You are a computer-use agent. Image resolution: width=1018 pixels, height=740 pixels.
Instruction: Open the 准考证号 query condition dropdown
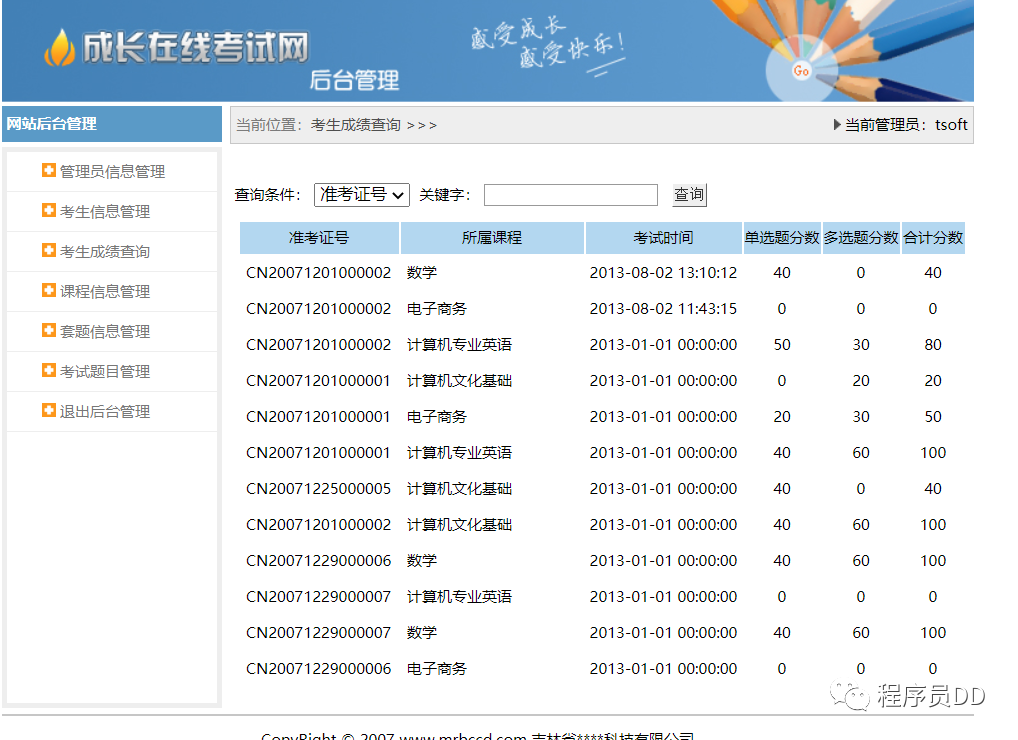(362, 195)
